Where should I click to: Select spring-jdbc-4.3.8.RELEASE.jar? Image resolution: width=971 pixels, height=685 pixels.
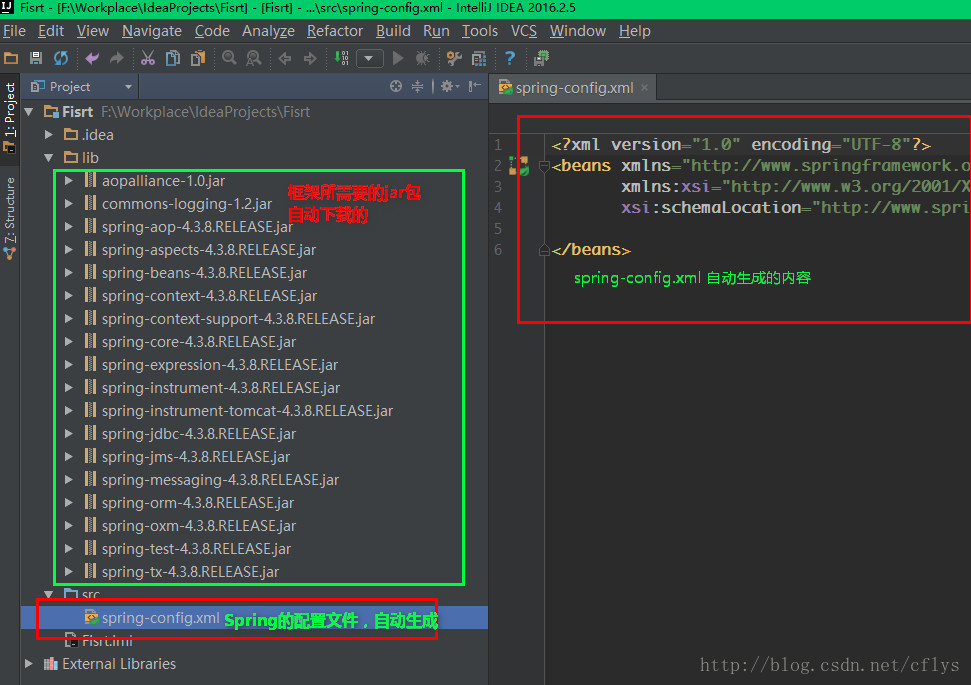point(199,434)
